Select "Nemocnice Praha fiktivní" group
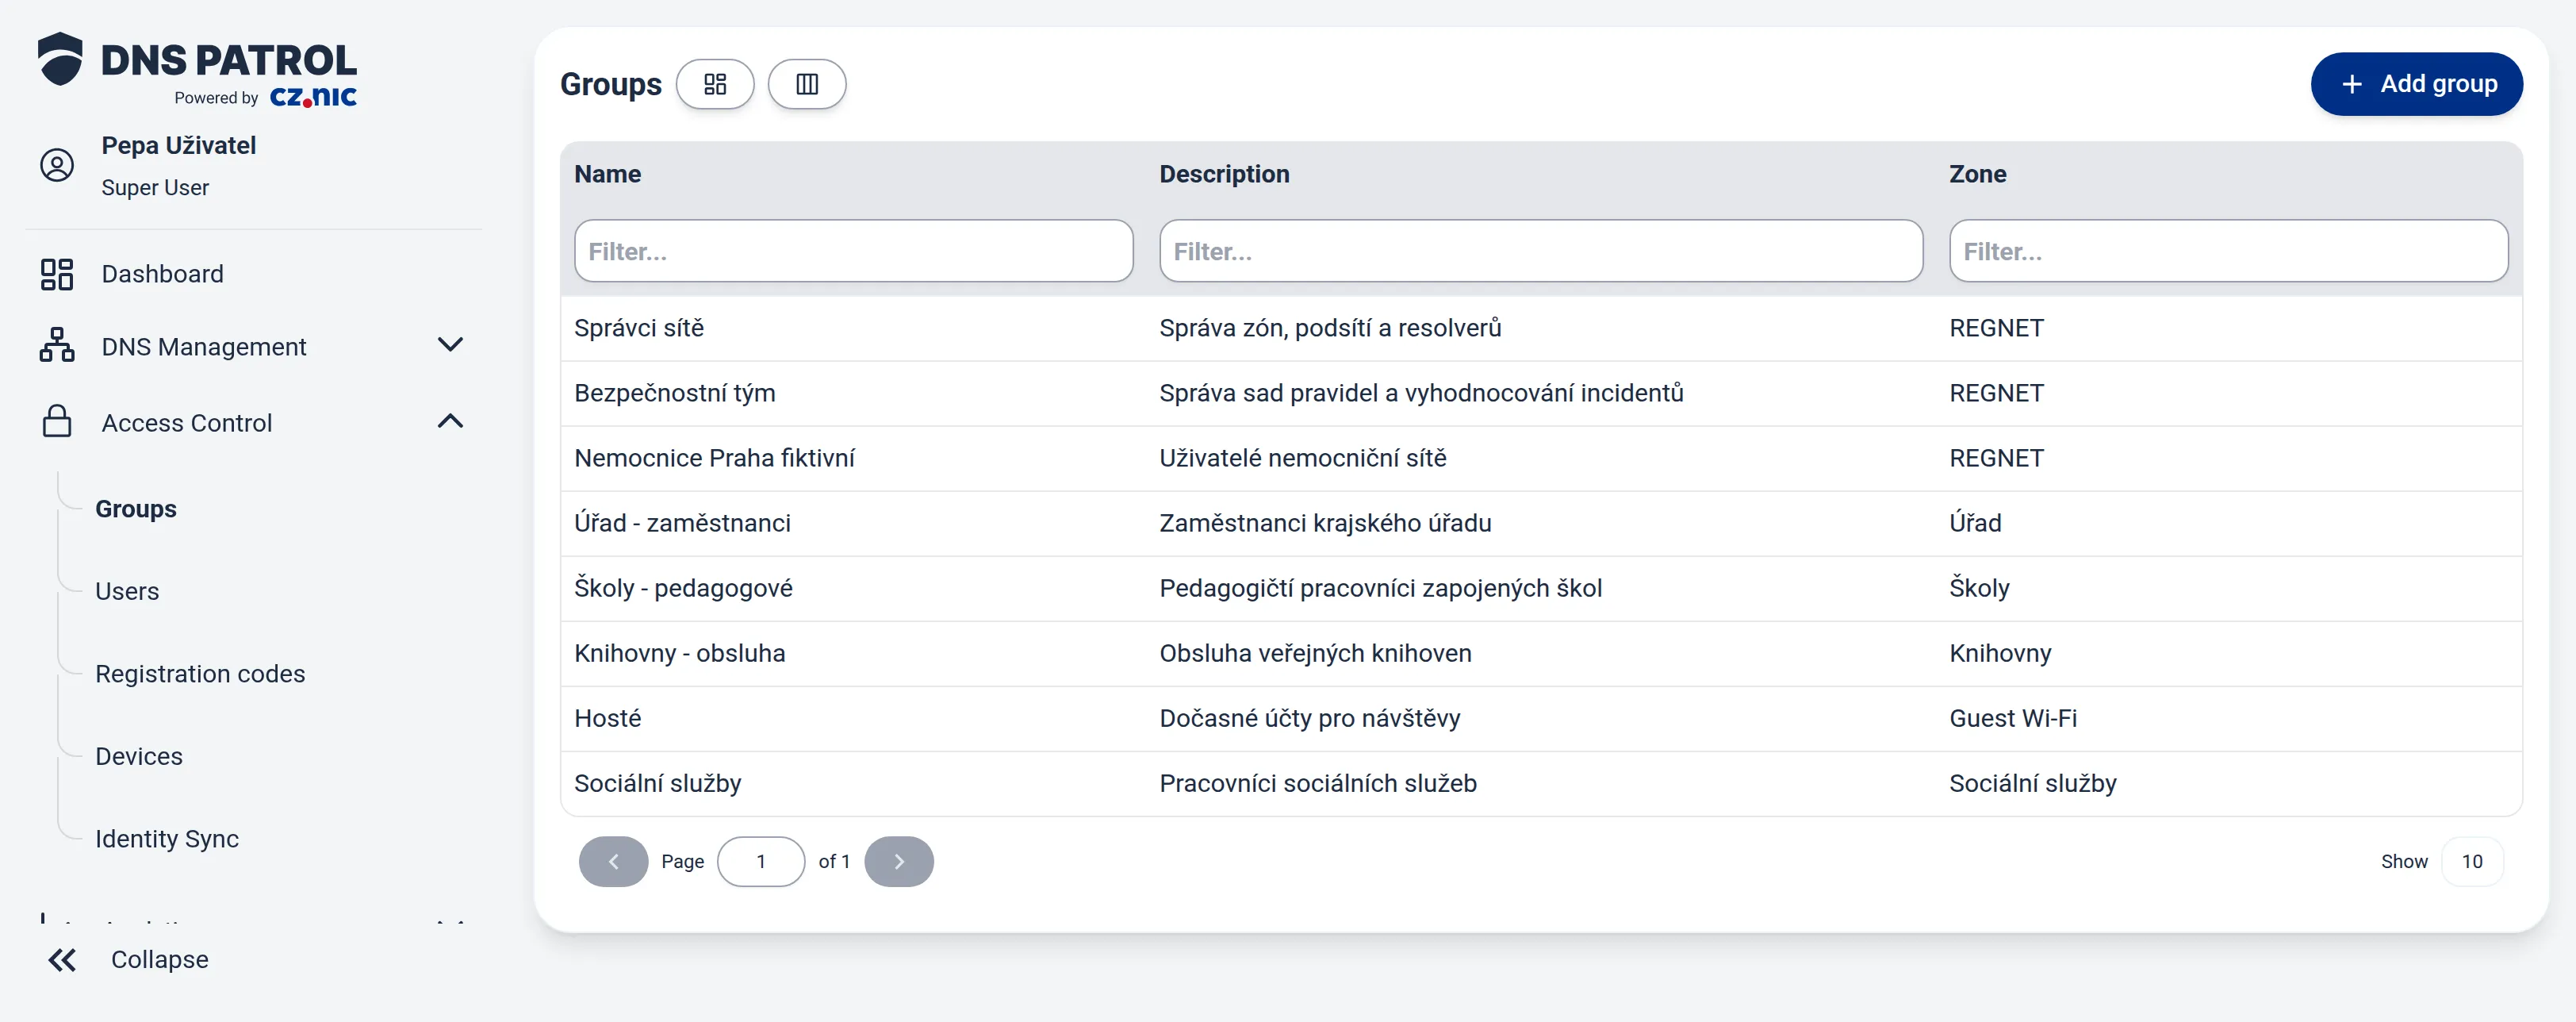This screenshot has width=2576, height=1022. 1541,458
